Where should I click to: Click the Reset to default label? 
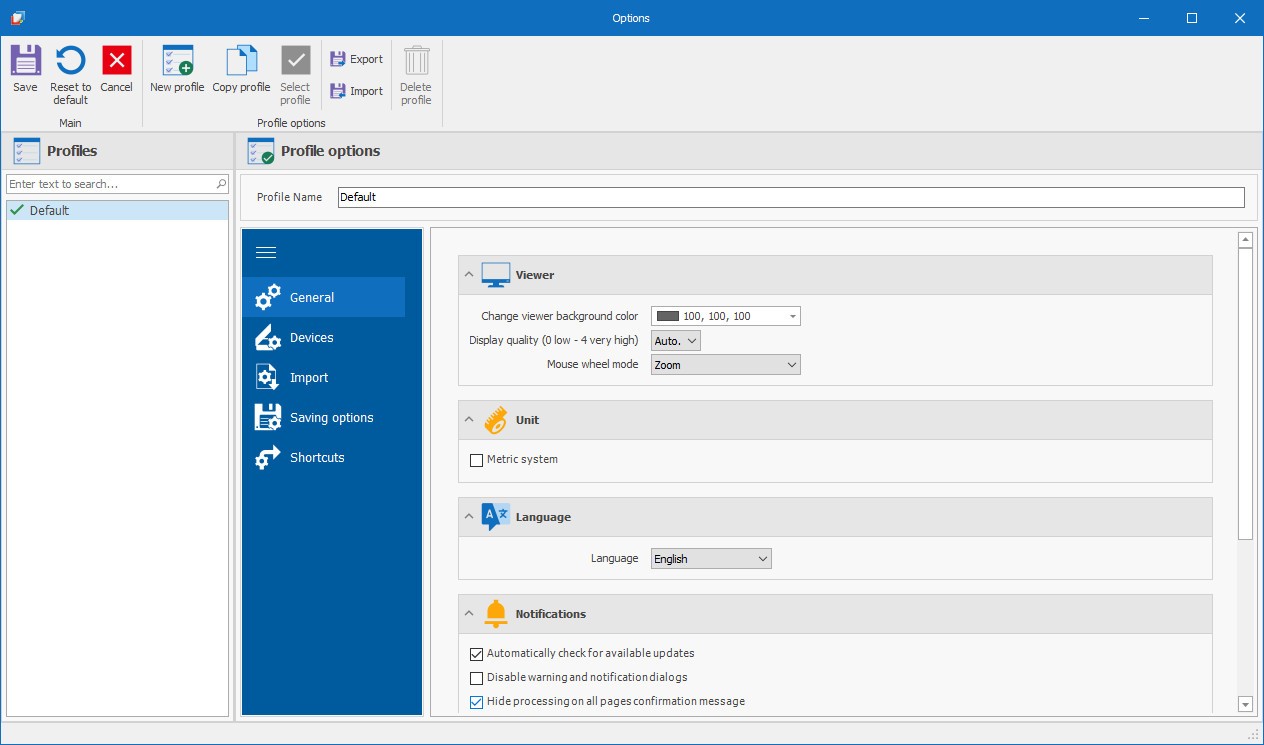[71, 93]
